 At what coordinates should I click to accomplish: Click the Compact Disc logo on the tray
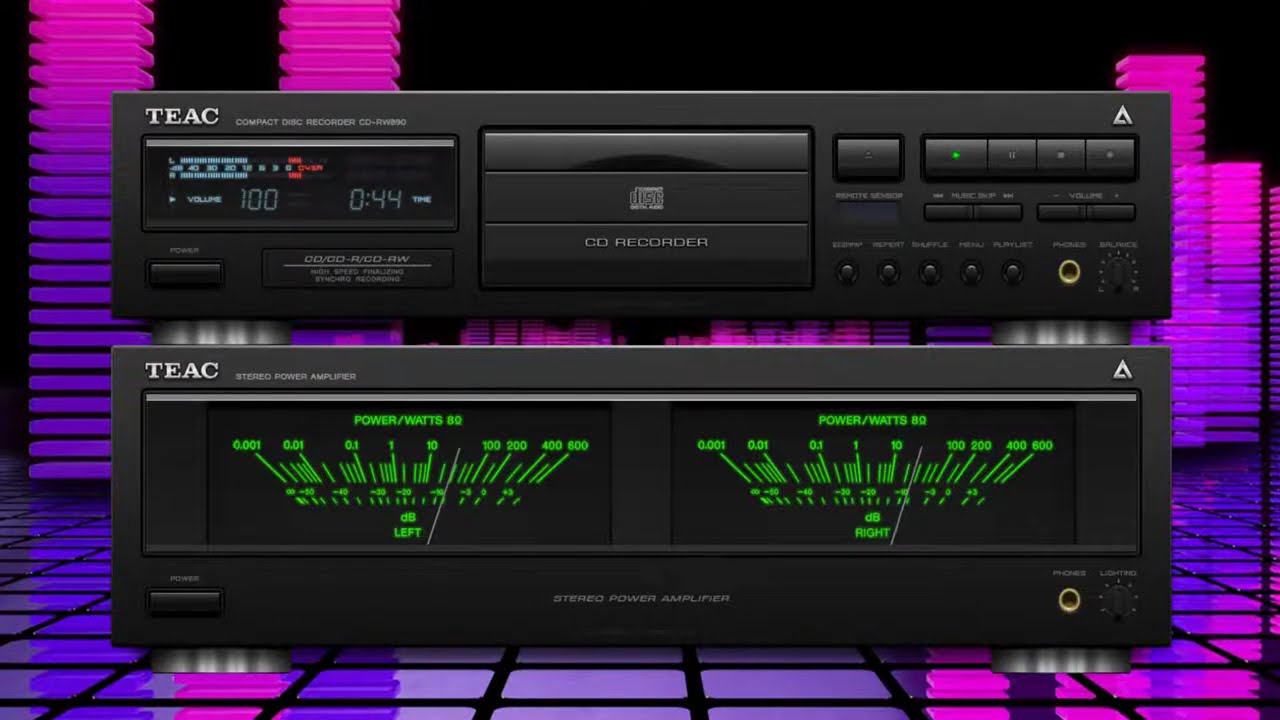point(646,198)
